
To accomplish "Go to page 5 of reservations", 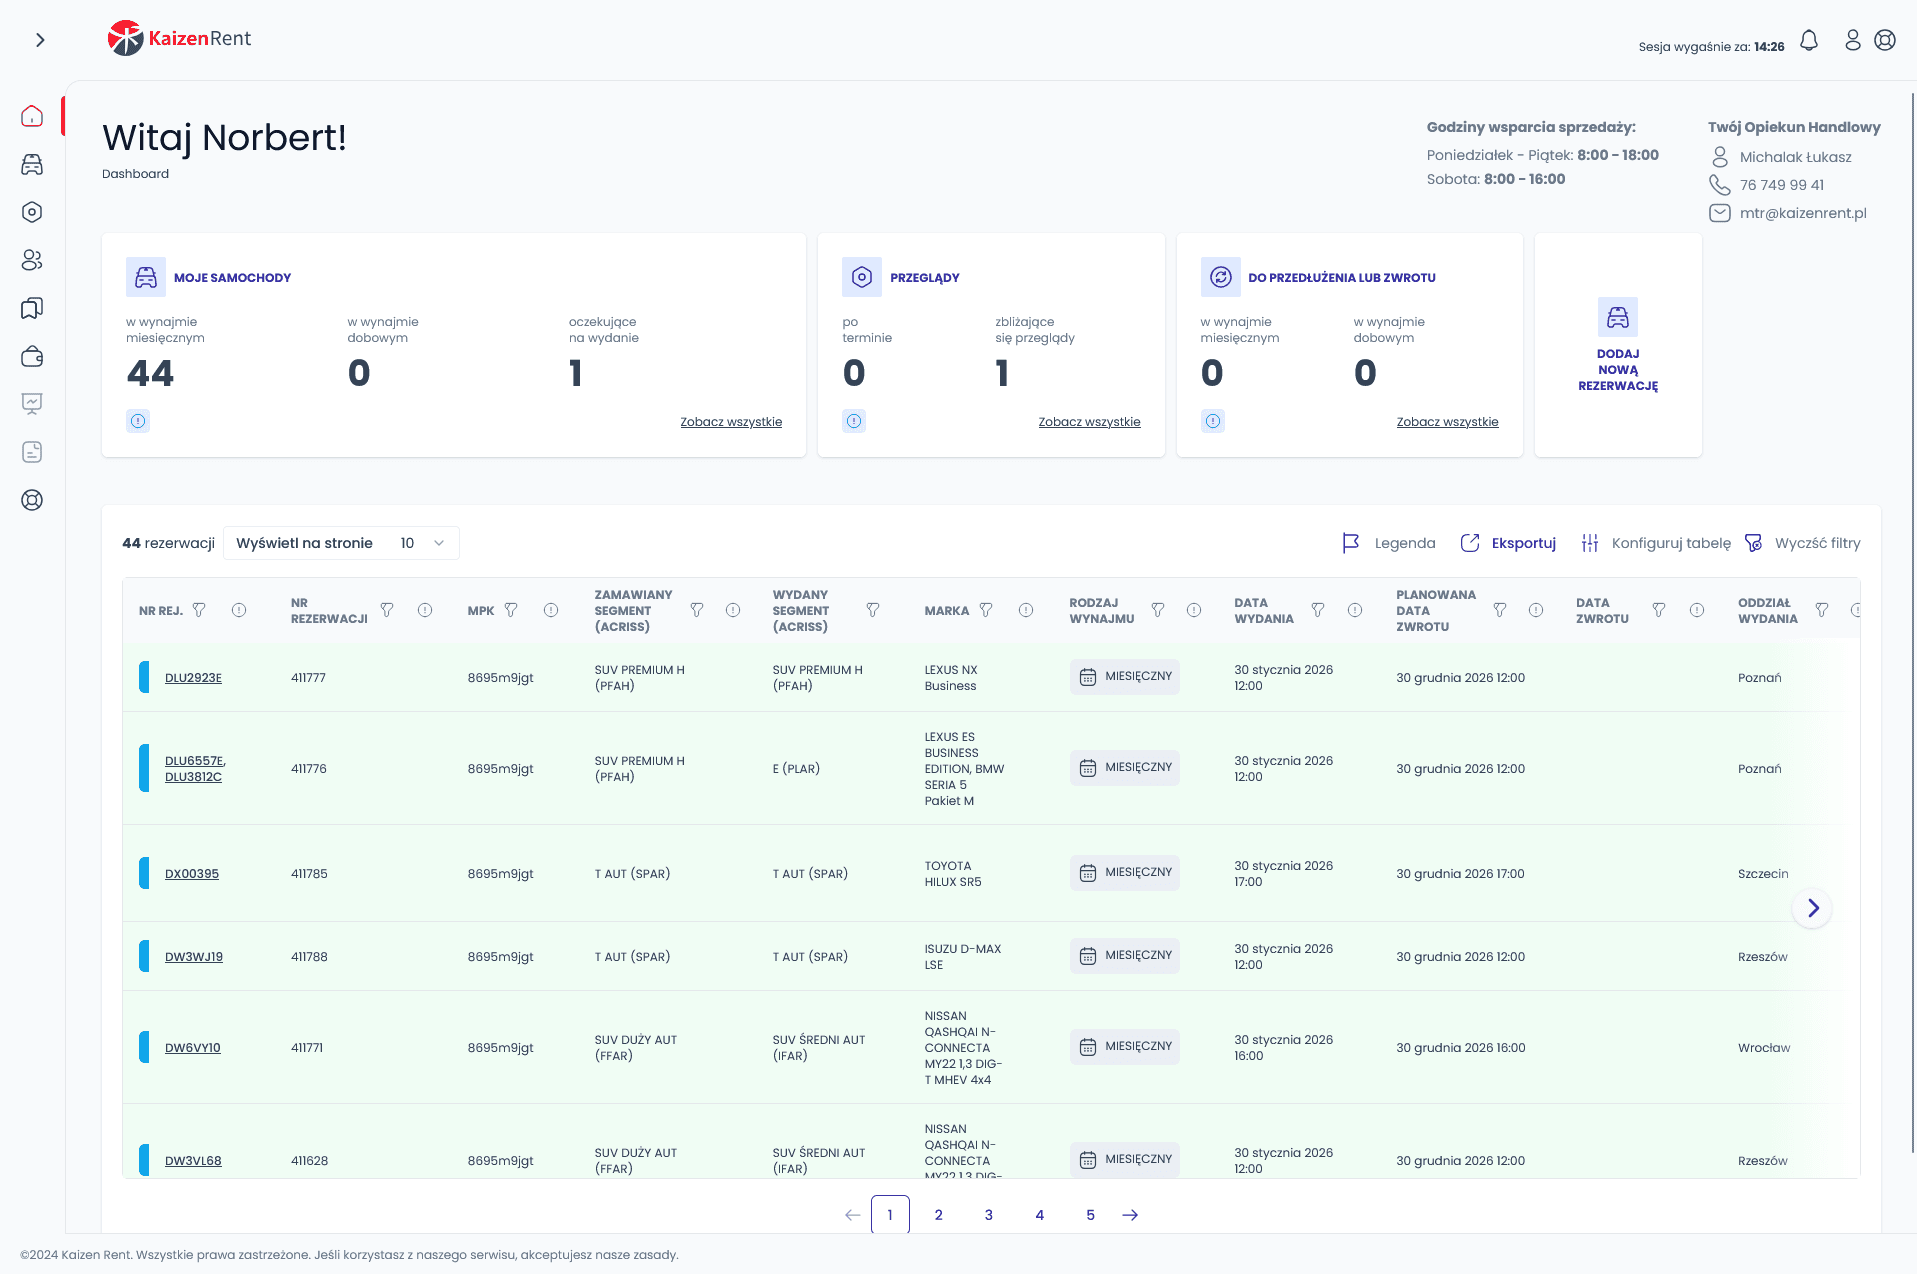I will click(x=1090, y=1215).
